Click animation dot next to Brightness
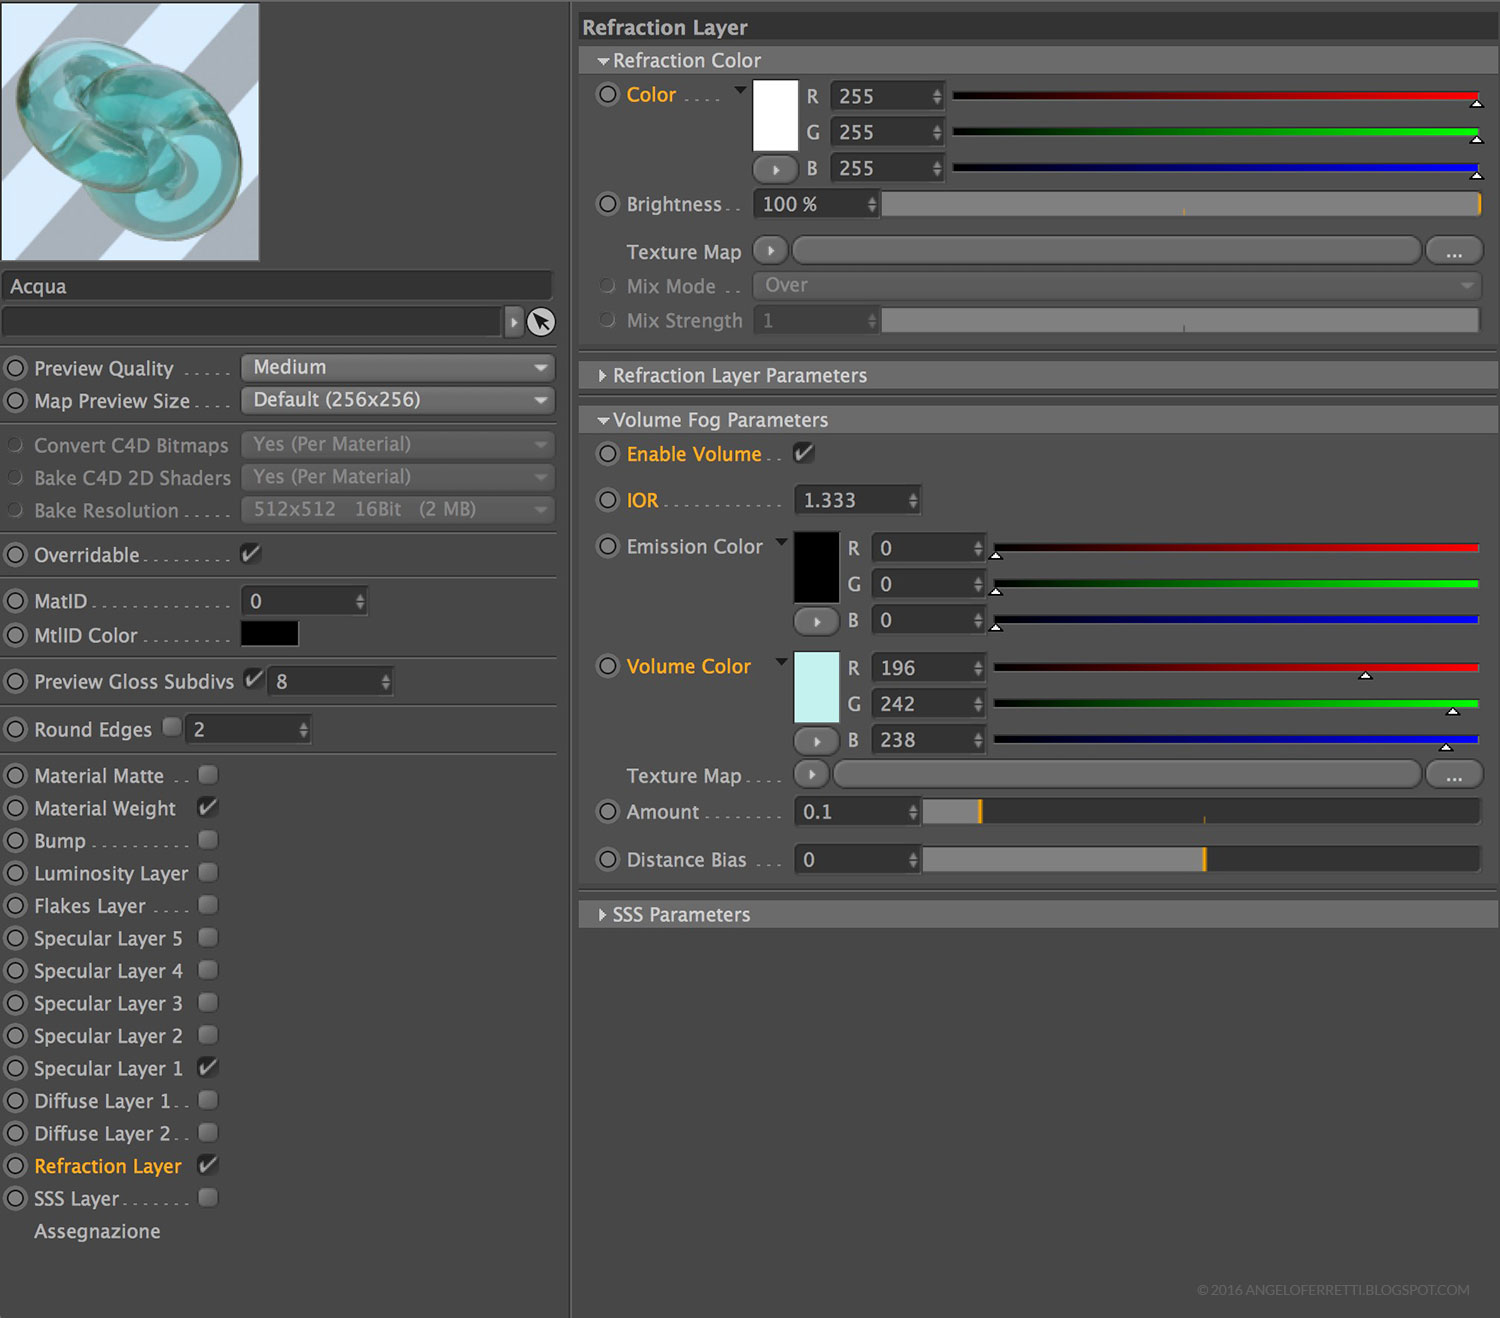 coord(608,204)
